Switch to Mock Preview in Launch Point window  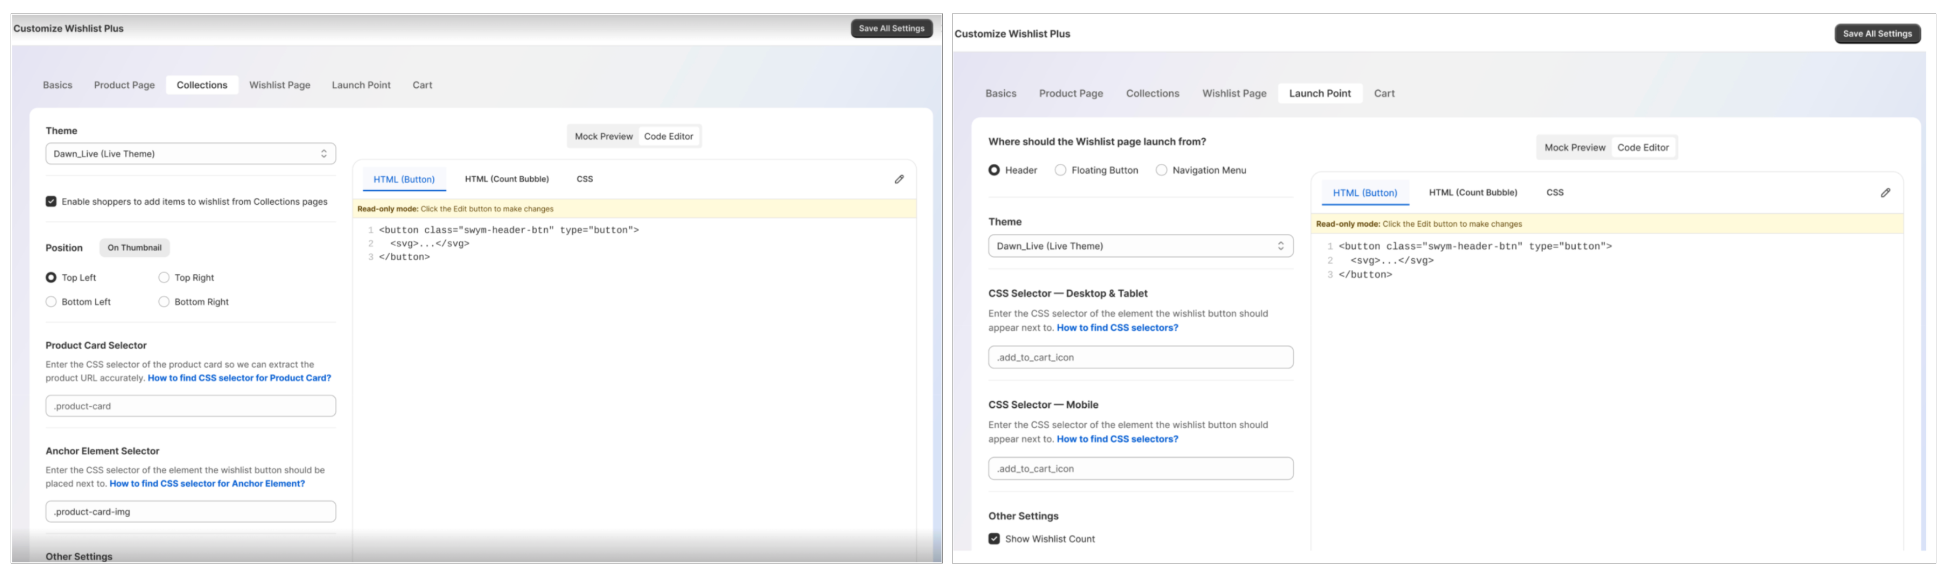pyautogui.click(x=1574, y=147)
